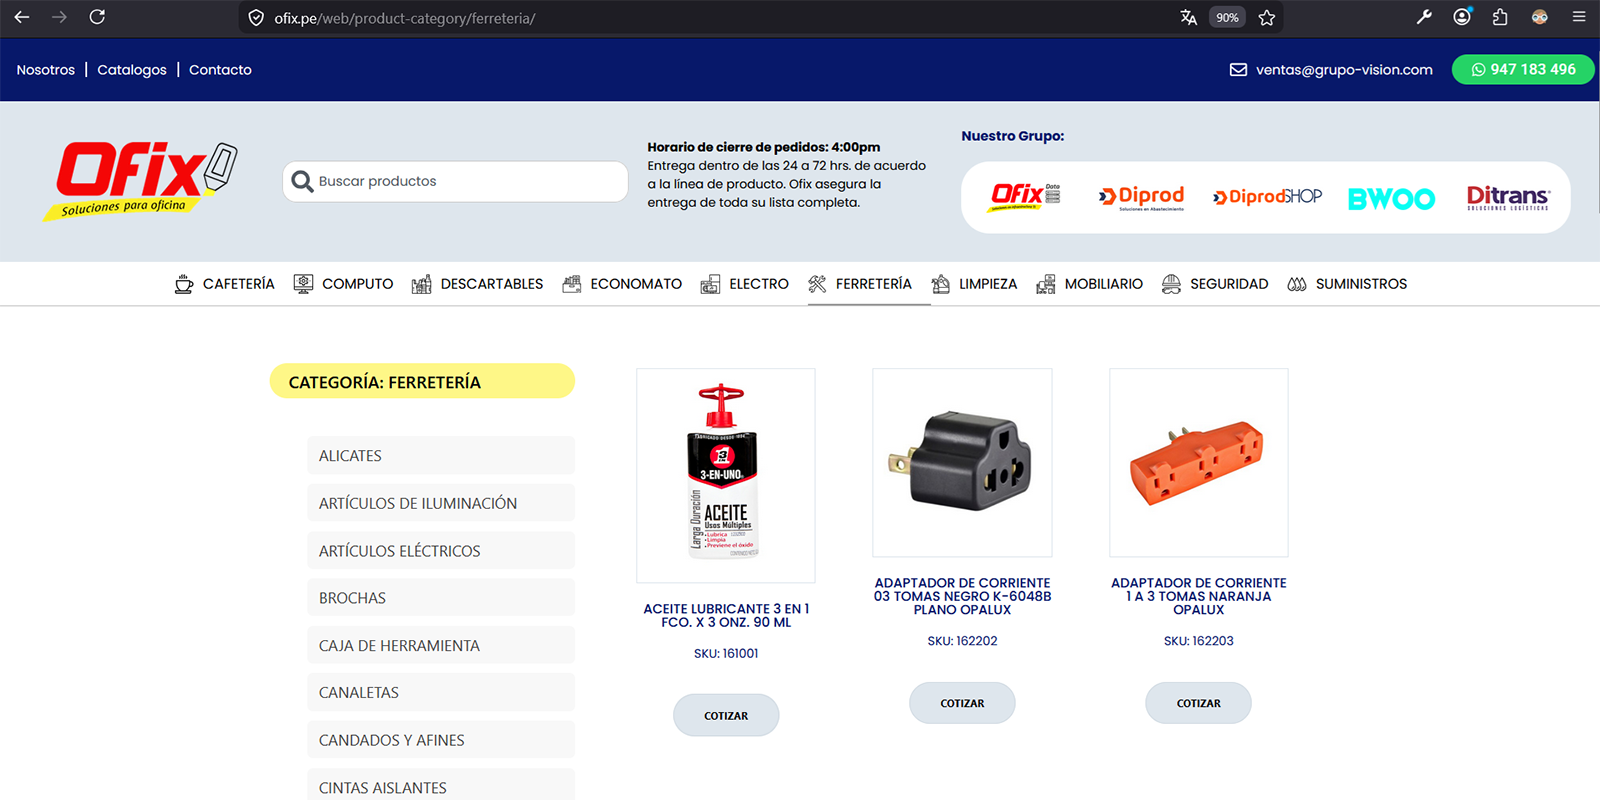The width and height of the screenshot is (1600, 800).
Task: Open the BROCHAS subcategory
Action: pyautogui.click(x=441, y=598)
